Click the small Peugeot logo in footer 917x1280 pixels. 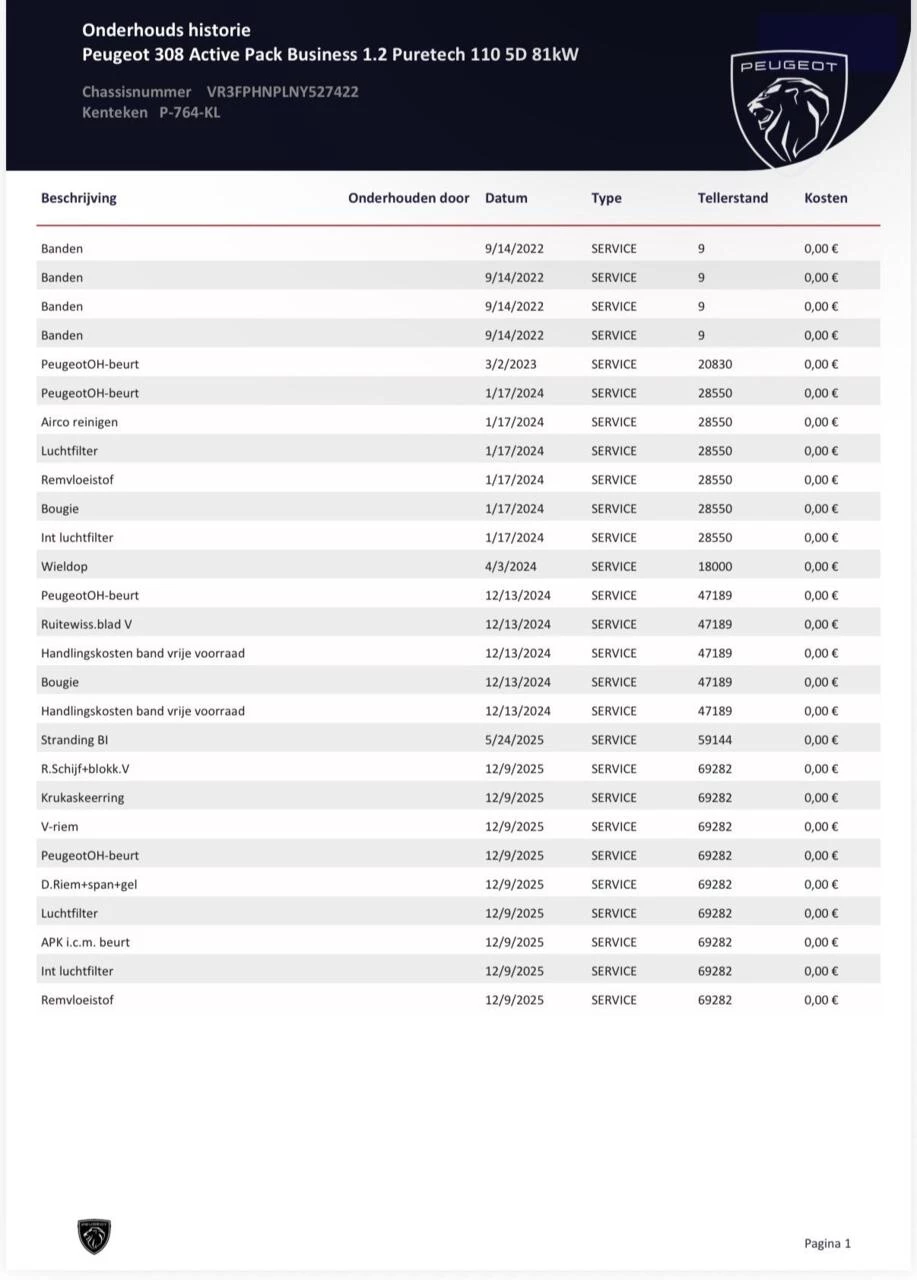(95, 1237)
